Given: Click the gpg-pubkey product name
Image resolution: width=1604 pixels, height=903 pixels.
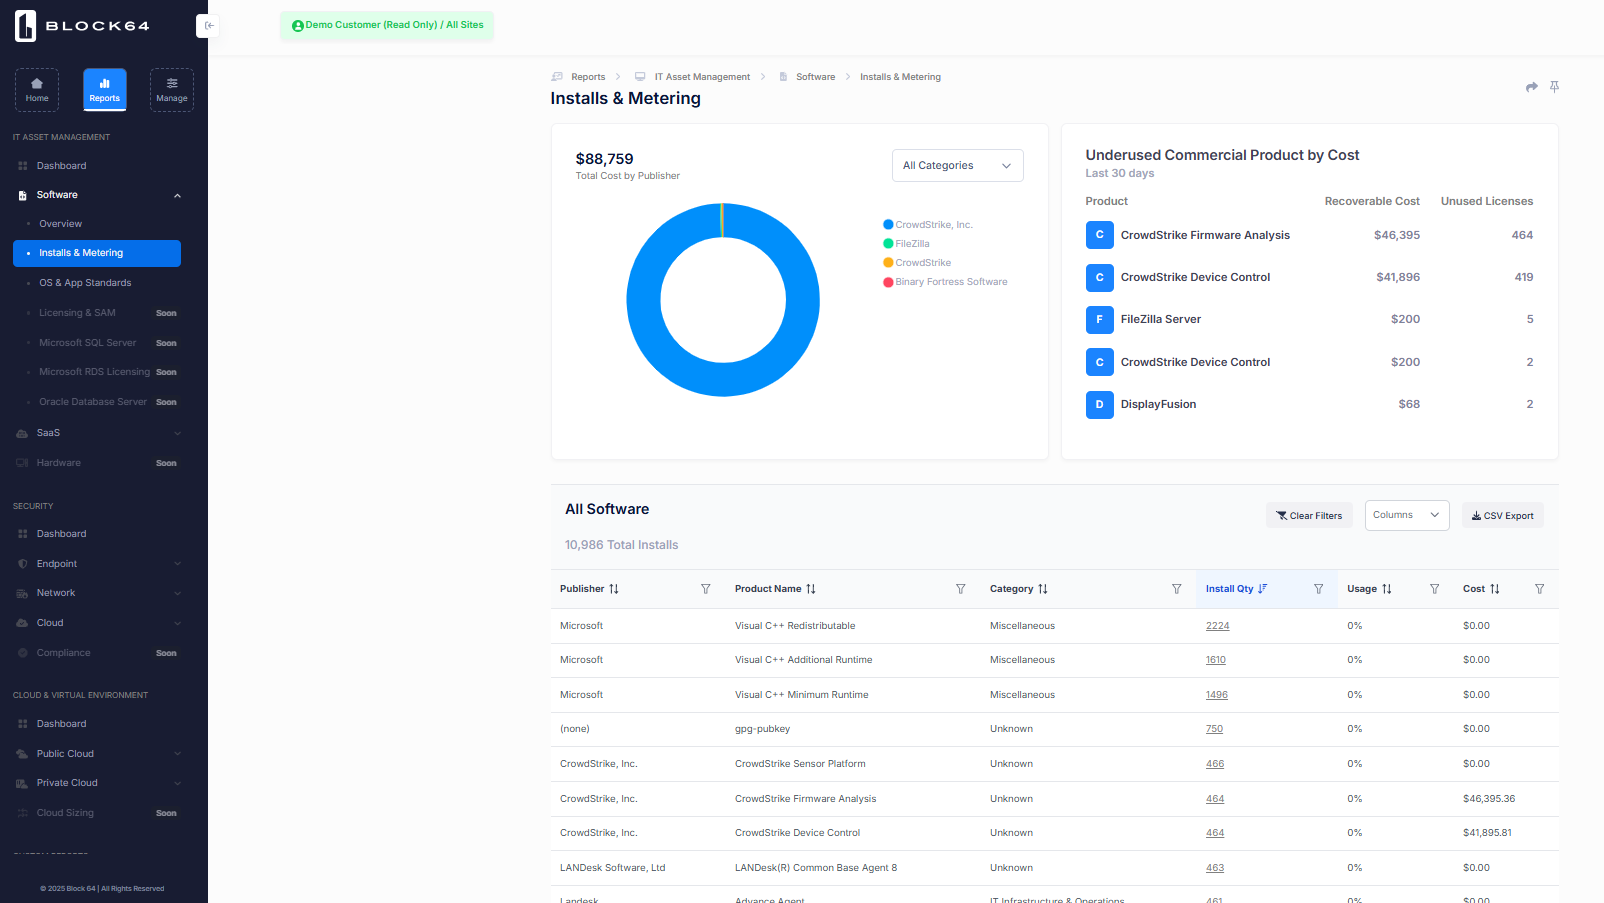Looking at the screenshot, I should (x=762, y=729).
